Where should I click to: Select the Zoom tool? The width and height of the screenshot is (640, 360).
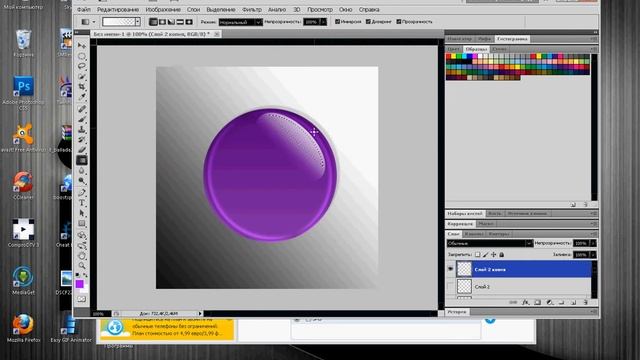(x=82, y=266)
